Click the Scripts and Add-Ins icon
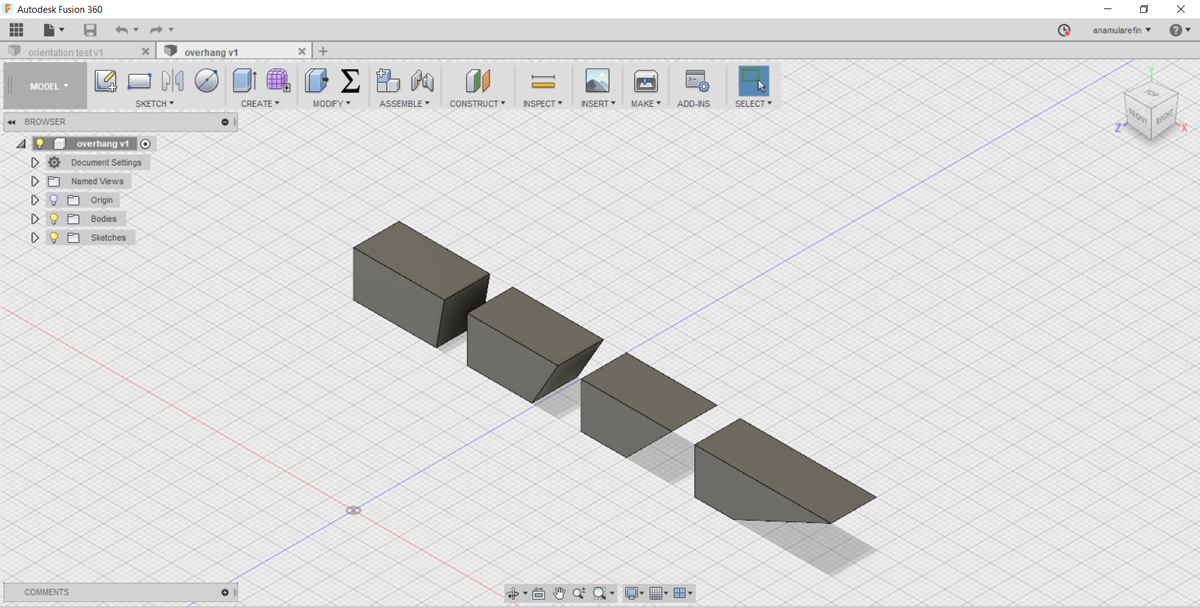Image resolution: width=1200 pixels, height=608 pixels. tap(696, 81)
